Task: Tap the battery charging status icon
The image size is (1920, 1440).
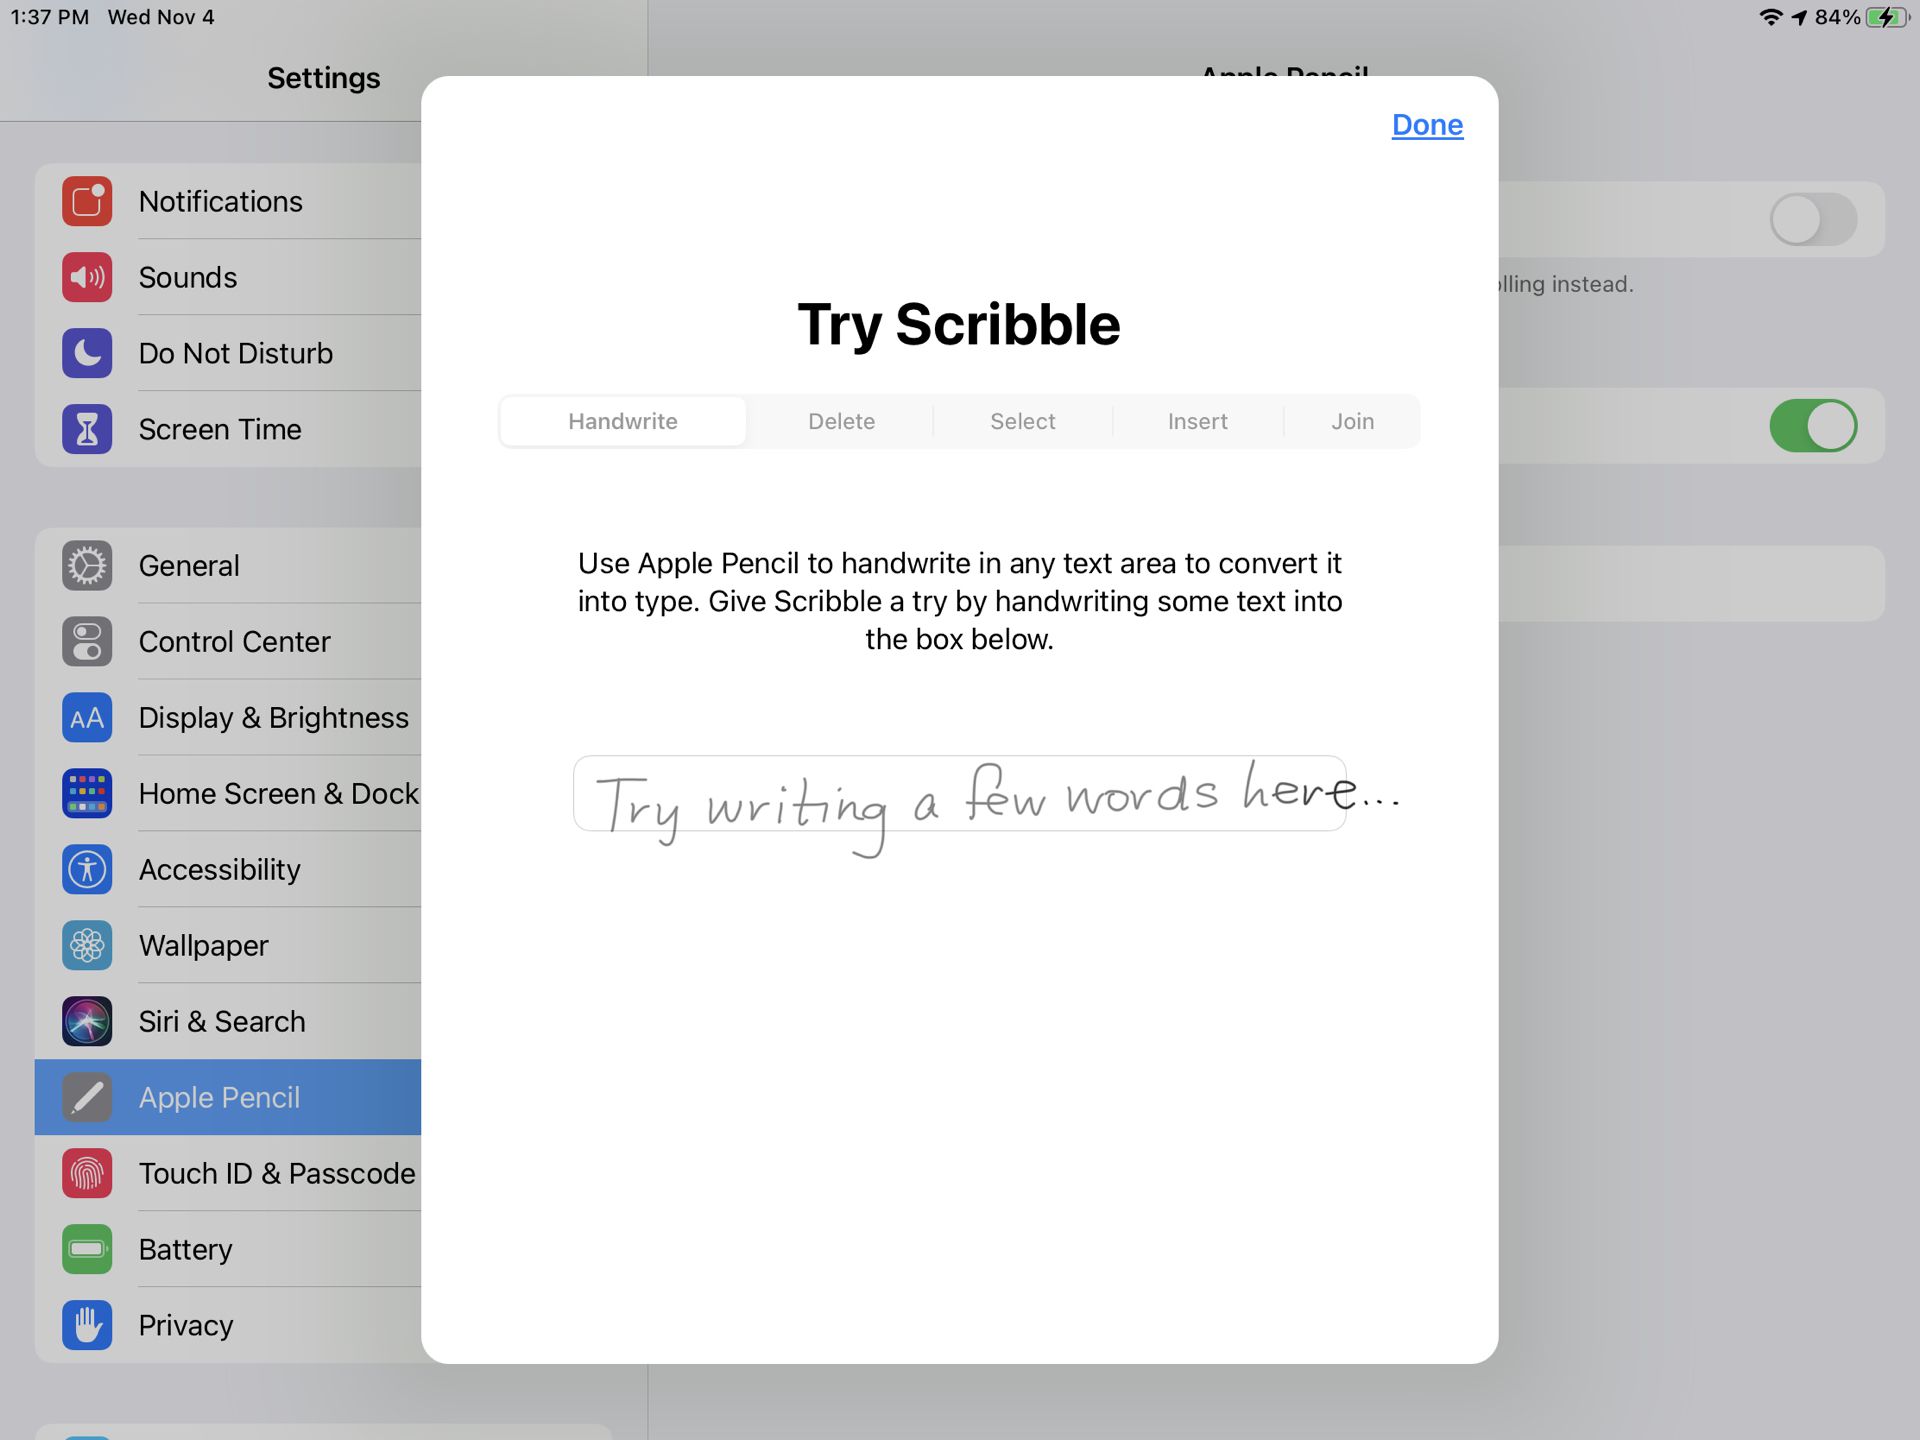Action: 1888,17
